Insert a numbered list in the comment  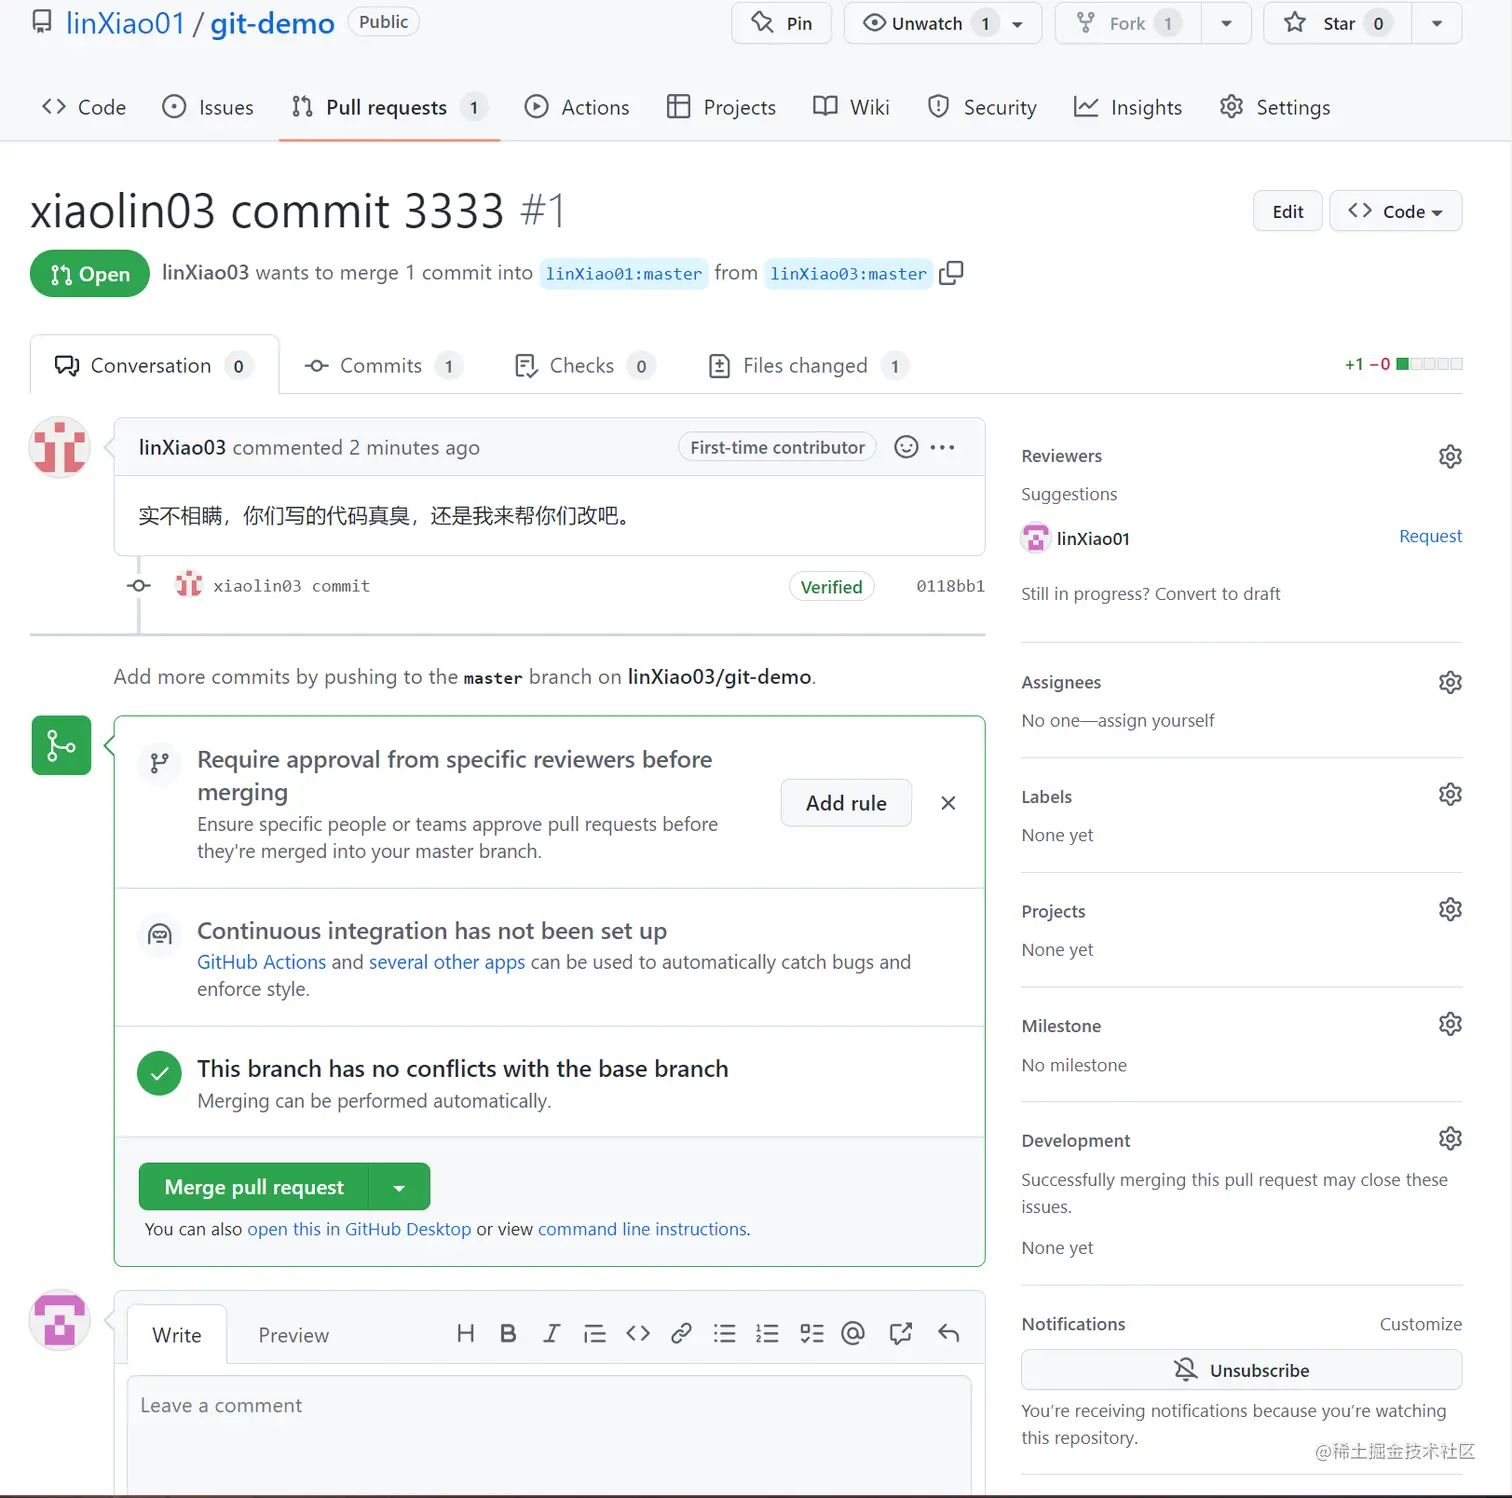click(767, 1333)
